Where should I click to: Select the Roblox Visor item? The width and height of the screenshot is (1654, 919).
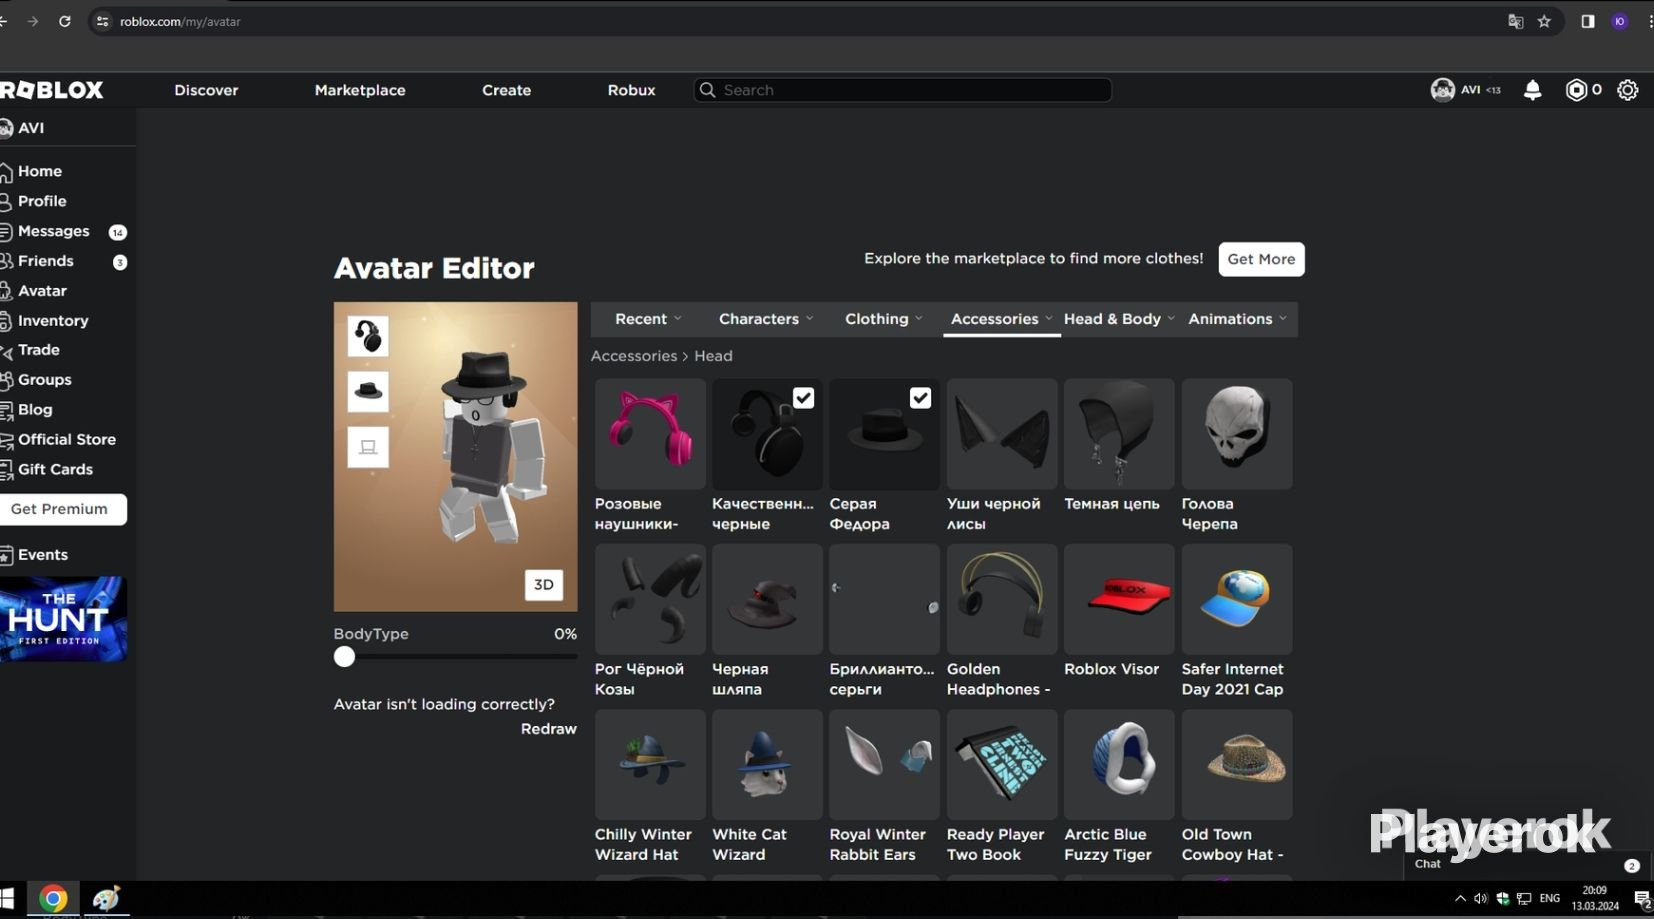(x=1119, y=599)
